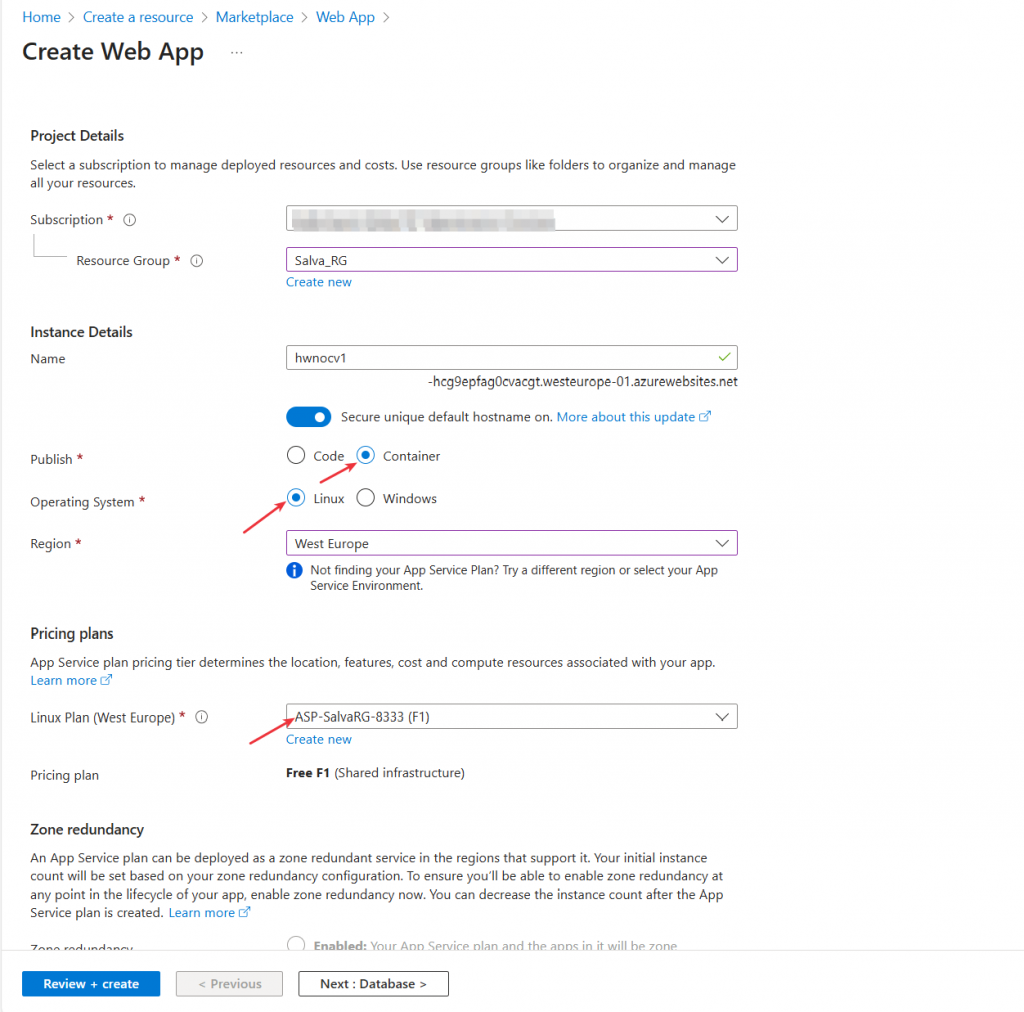Choose Windows as operating system

pyautogui.click(x=366, y=498)
